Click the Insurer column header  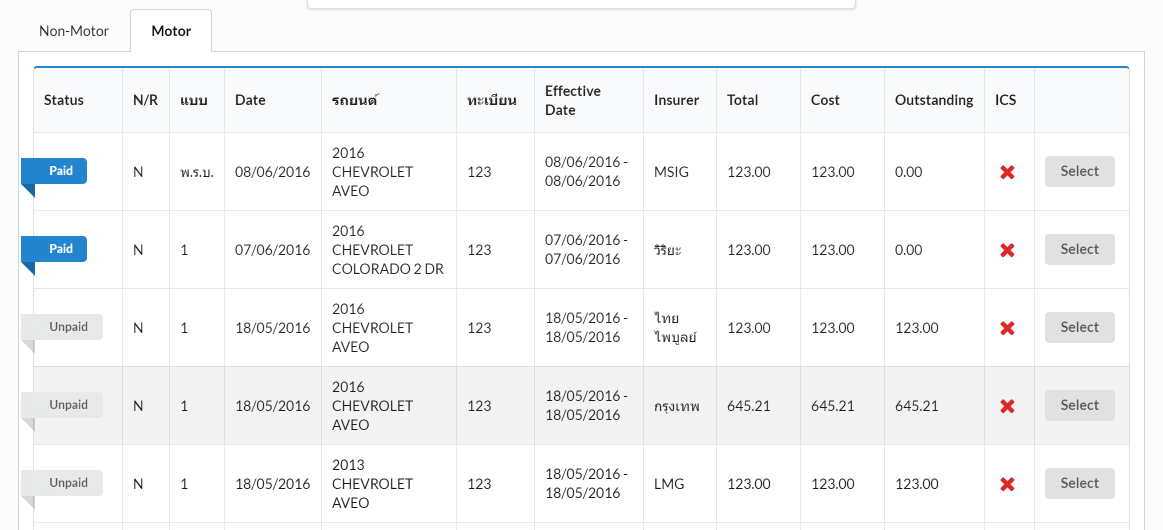click(x=676, y=100)
